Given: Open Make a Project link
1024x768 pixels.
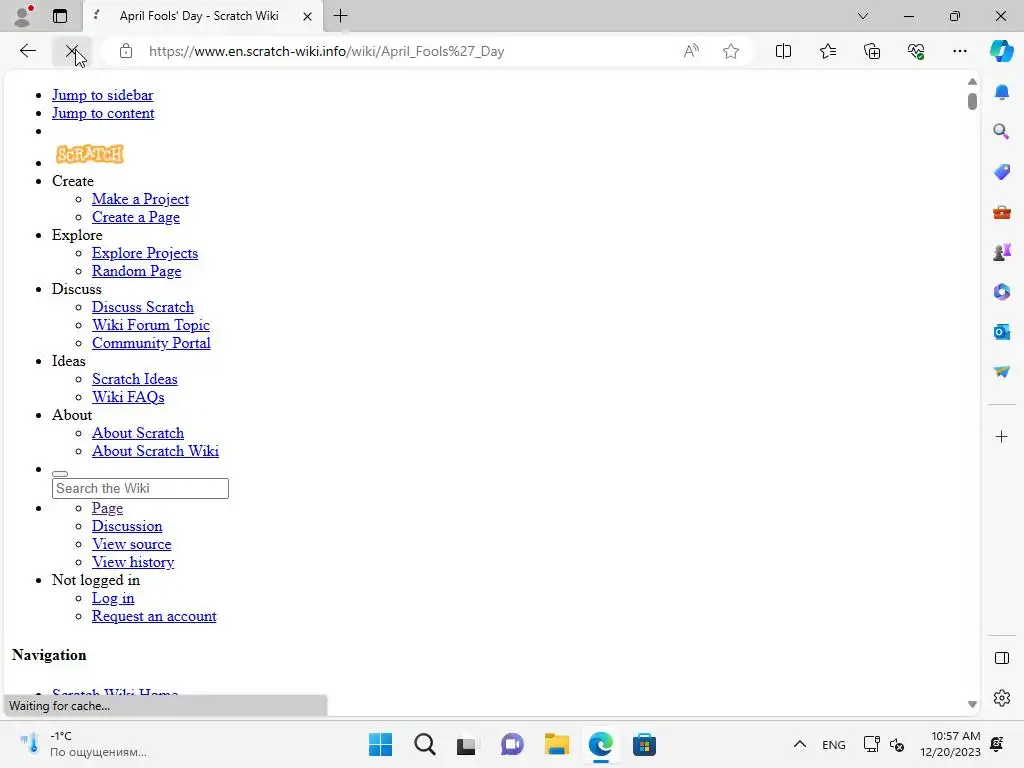Looking at the screenshot, I should (140, 199).
